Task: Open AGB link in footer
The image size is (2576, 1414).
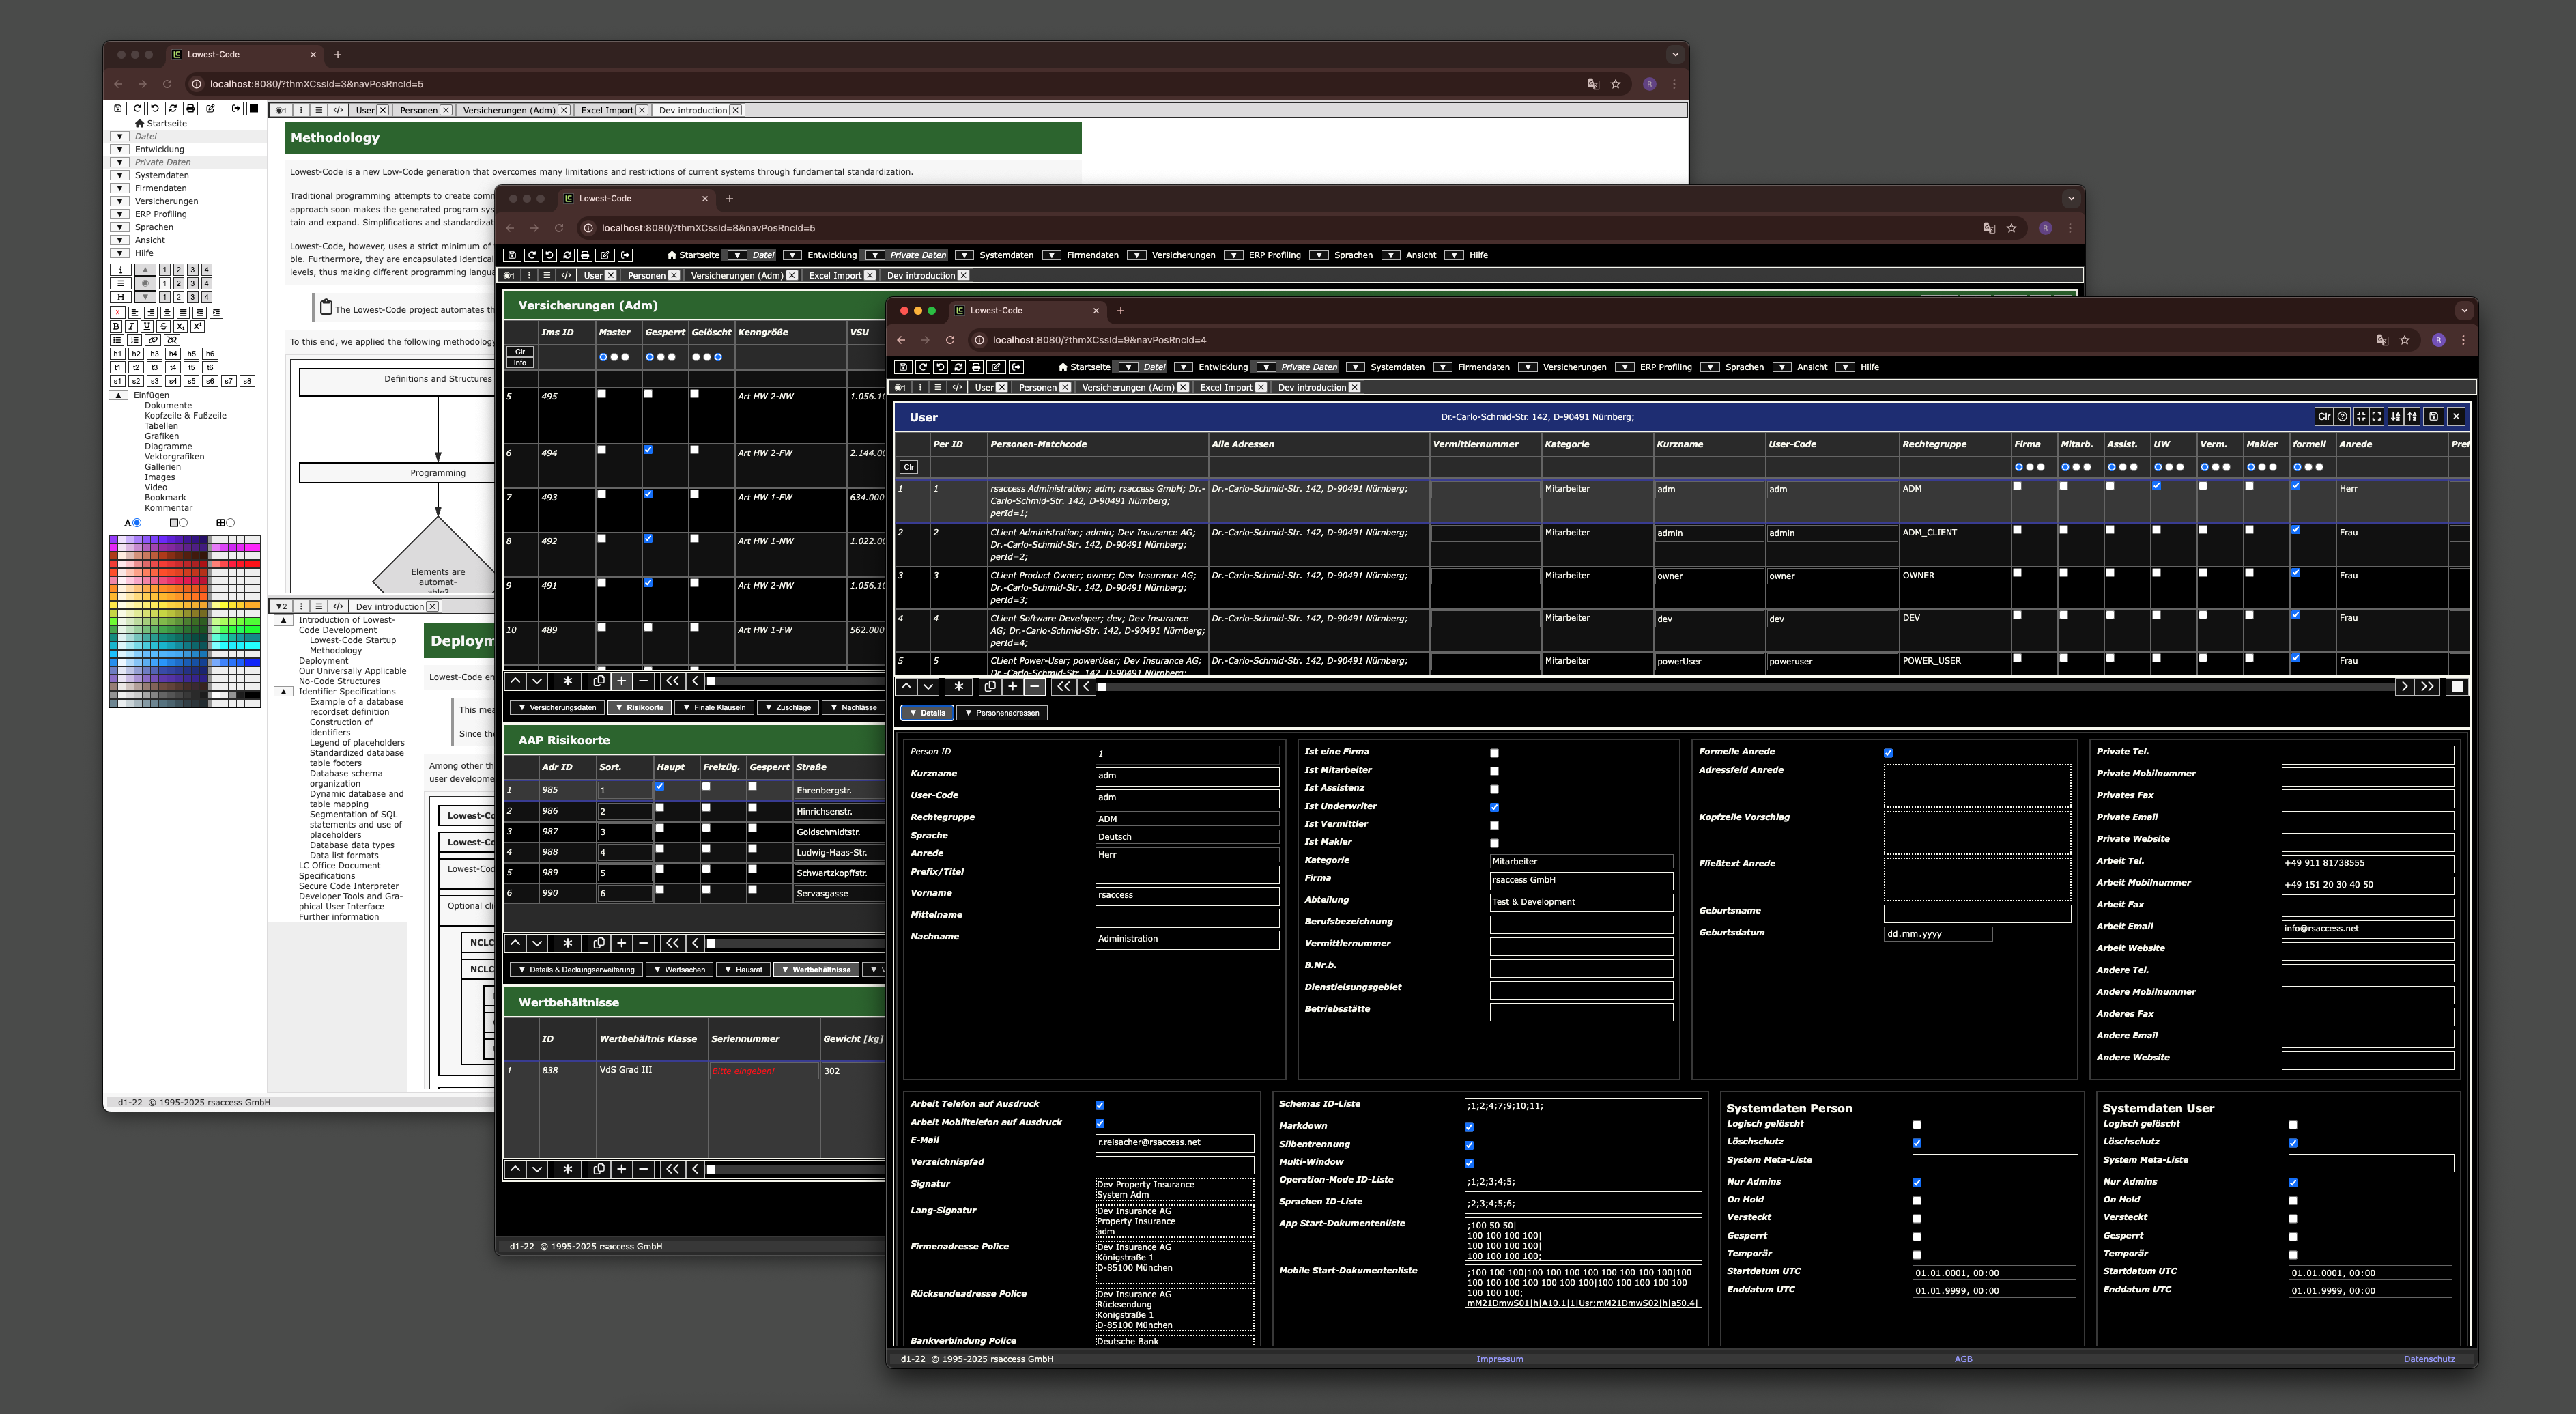Action: (x=1963, y=1359)
